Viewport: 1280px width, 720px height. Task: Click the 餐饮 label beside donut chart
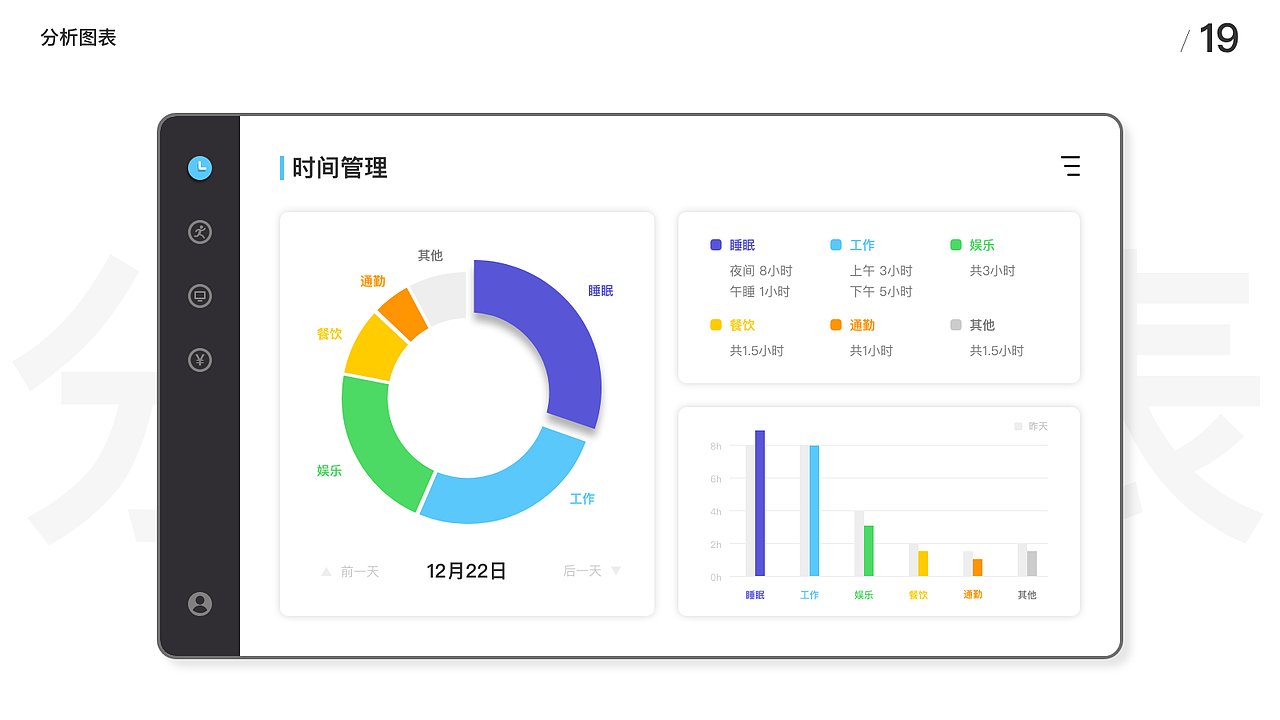[x=329, y=334]
